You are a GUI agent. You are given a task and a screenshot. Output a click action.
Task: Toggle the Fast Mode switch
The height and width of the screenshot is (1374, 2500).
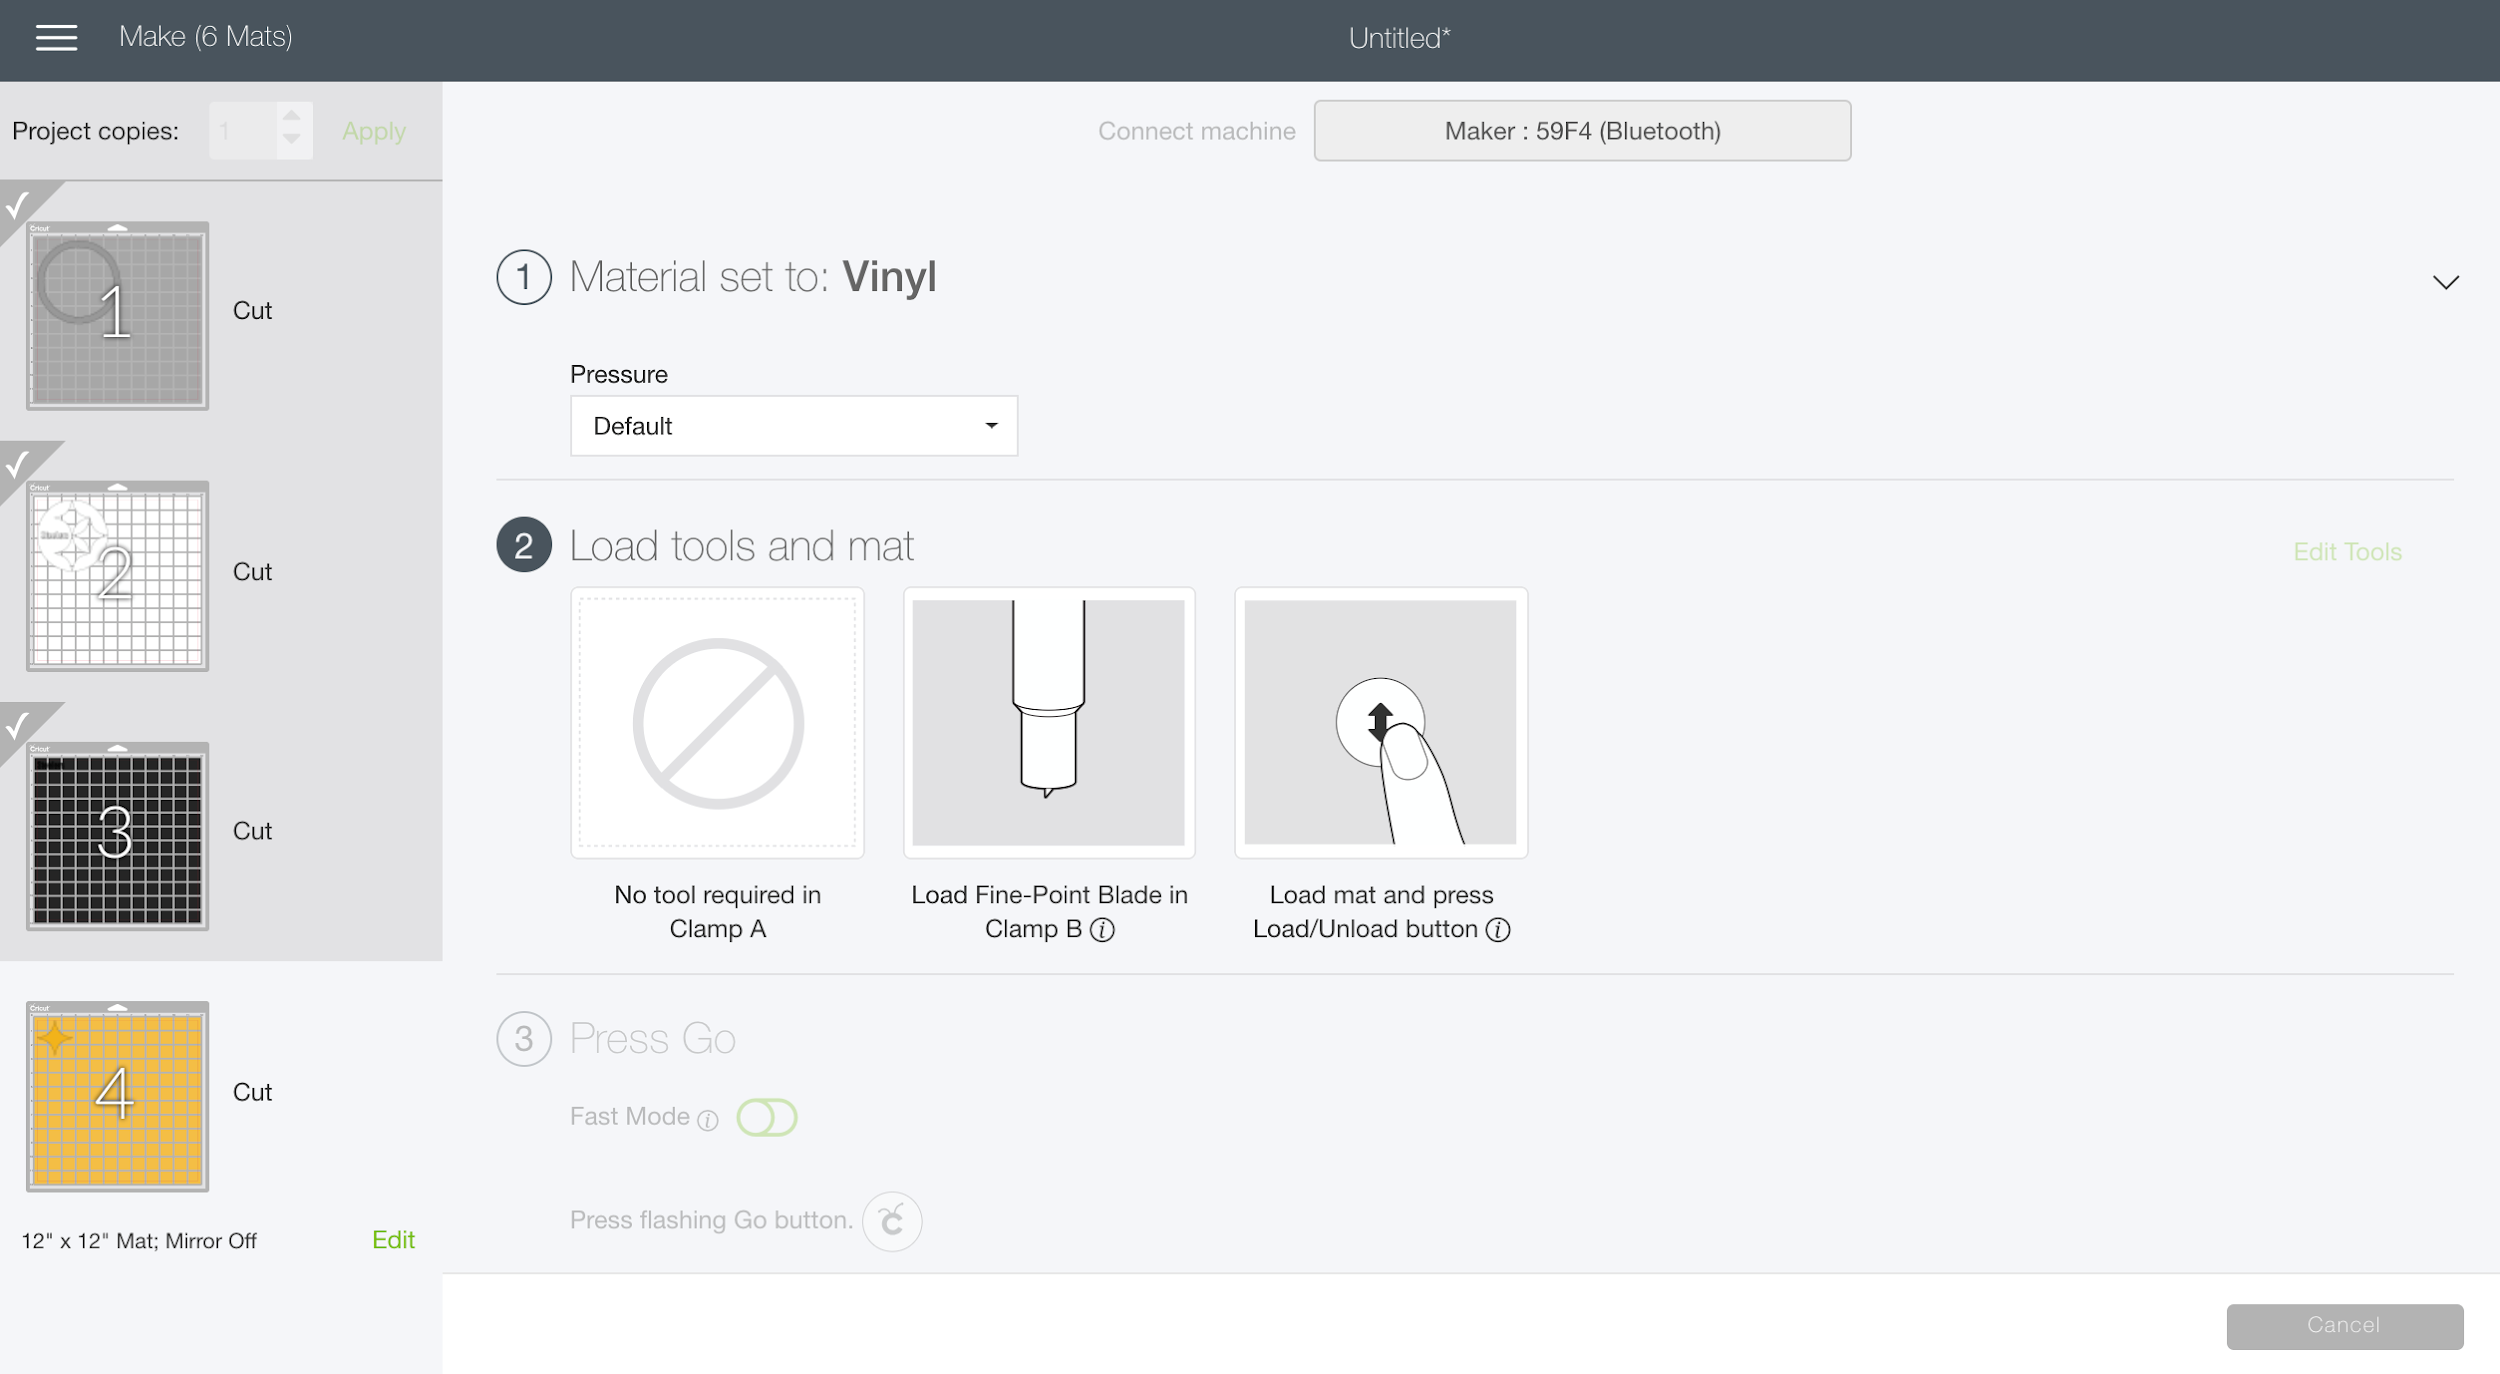tap(767, 1117)
